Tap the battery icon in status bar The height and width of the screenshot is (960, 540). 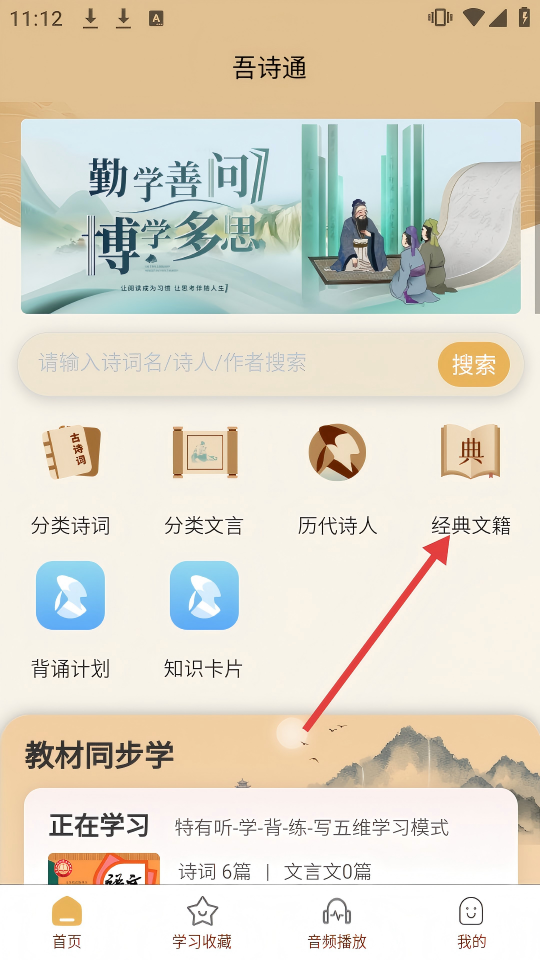tap(524, 17)
